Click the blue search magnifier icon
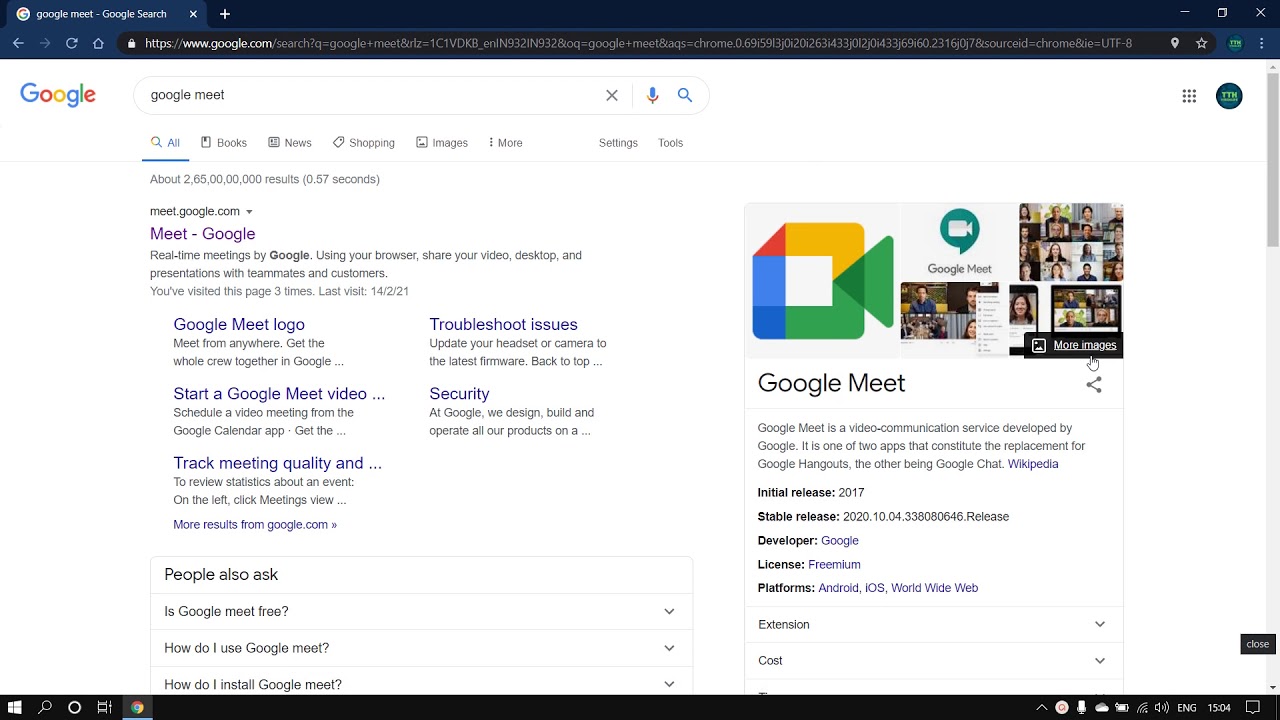This screenshot has width=1280, height=720. pos(685,95)
